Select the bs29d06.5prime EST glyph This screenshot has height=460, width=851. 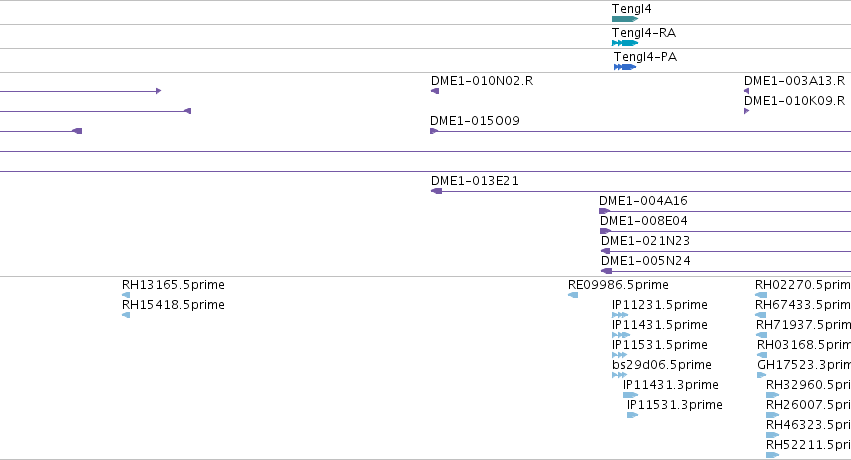click(x=619, y=375)
